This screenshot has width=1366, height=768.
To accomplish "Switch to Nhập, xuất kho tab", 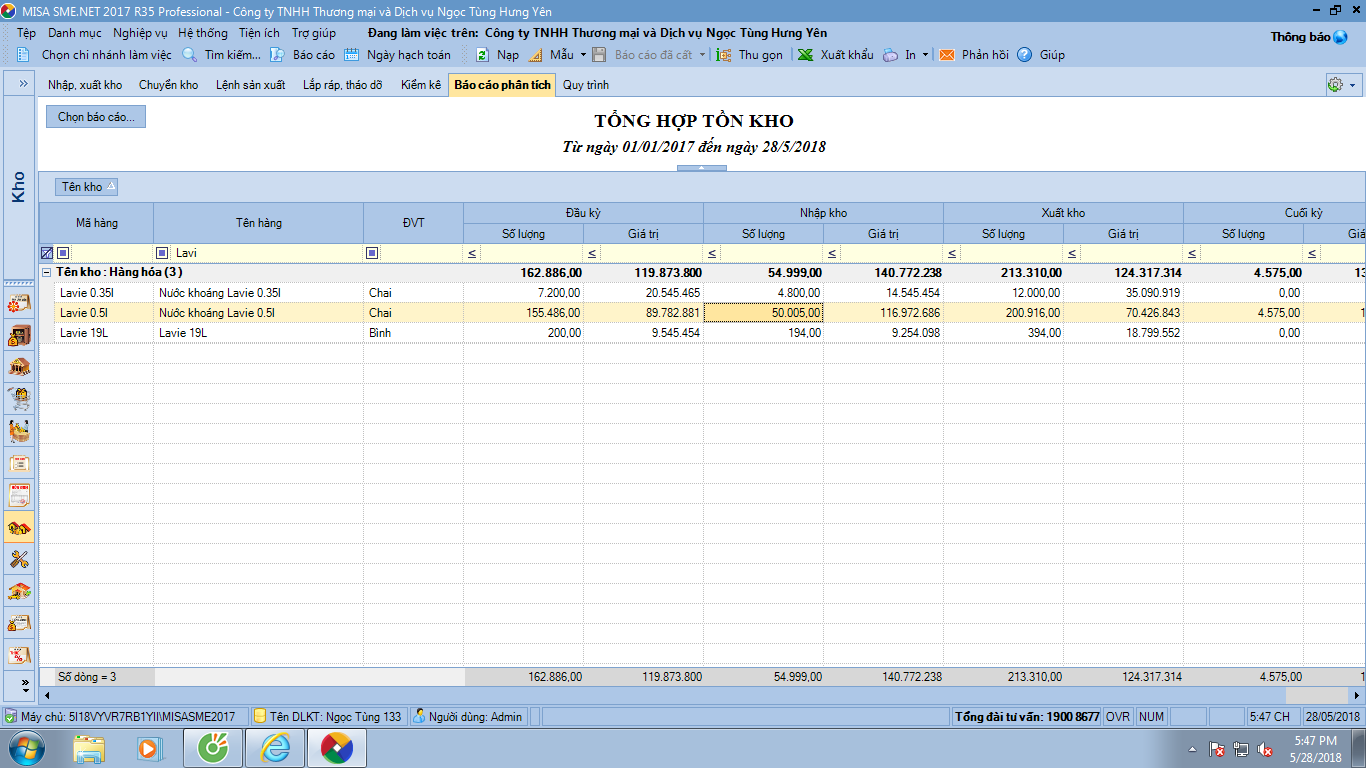I will click(85, 85).
